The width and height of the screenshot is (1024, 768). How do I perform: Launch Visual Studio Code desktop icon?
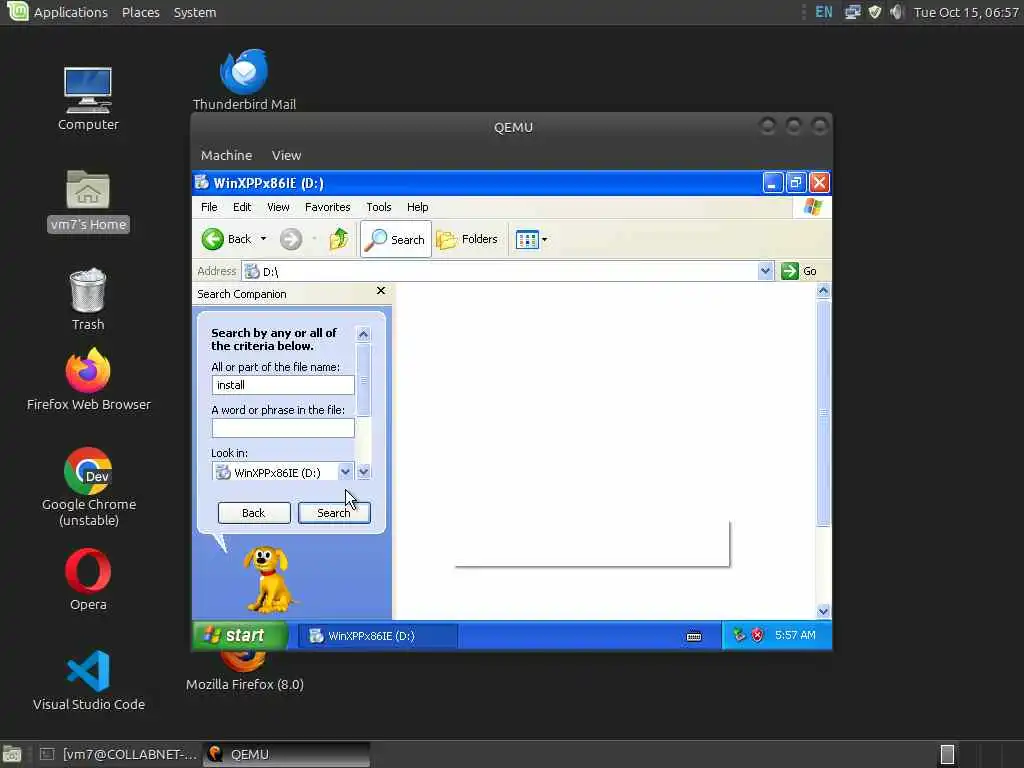point(88,679)
